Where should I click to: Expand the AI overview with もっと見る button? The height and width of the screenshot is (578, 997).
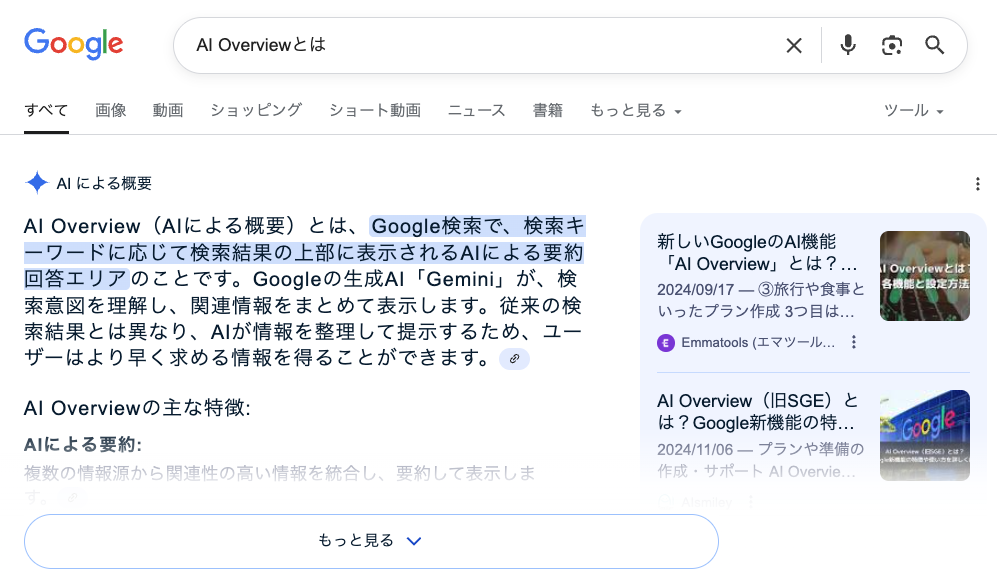point(371,541)
